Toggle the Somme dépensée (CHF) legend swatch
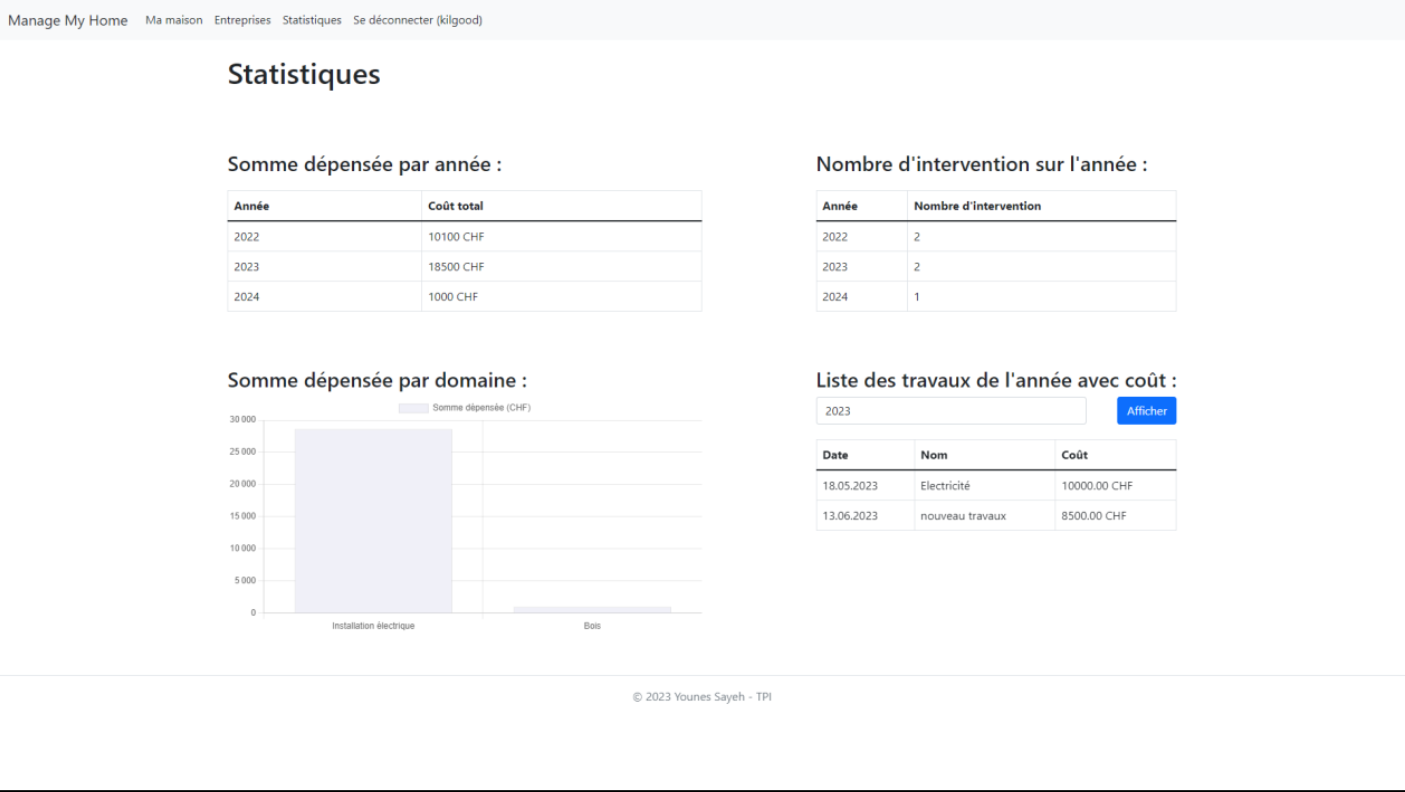 413,408
